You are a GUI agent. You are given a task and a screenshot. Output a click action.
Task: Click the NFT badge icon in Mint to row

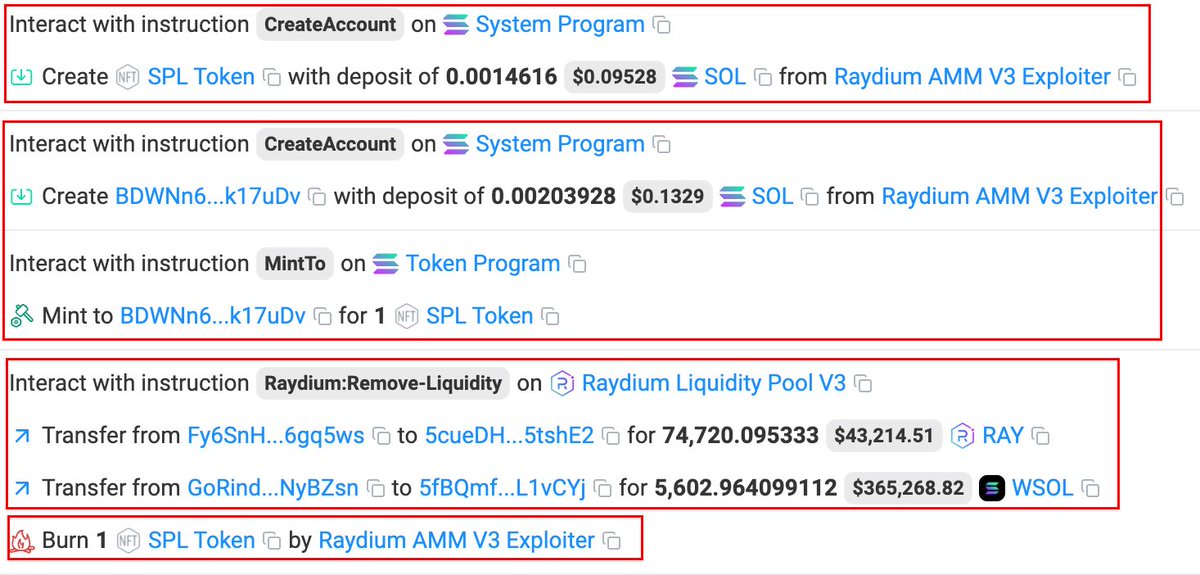[x=406, y=317]
